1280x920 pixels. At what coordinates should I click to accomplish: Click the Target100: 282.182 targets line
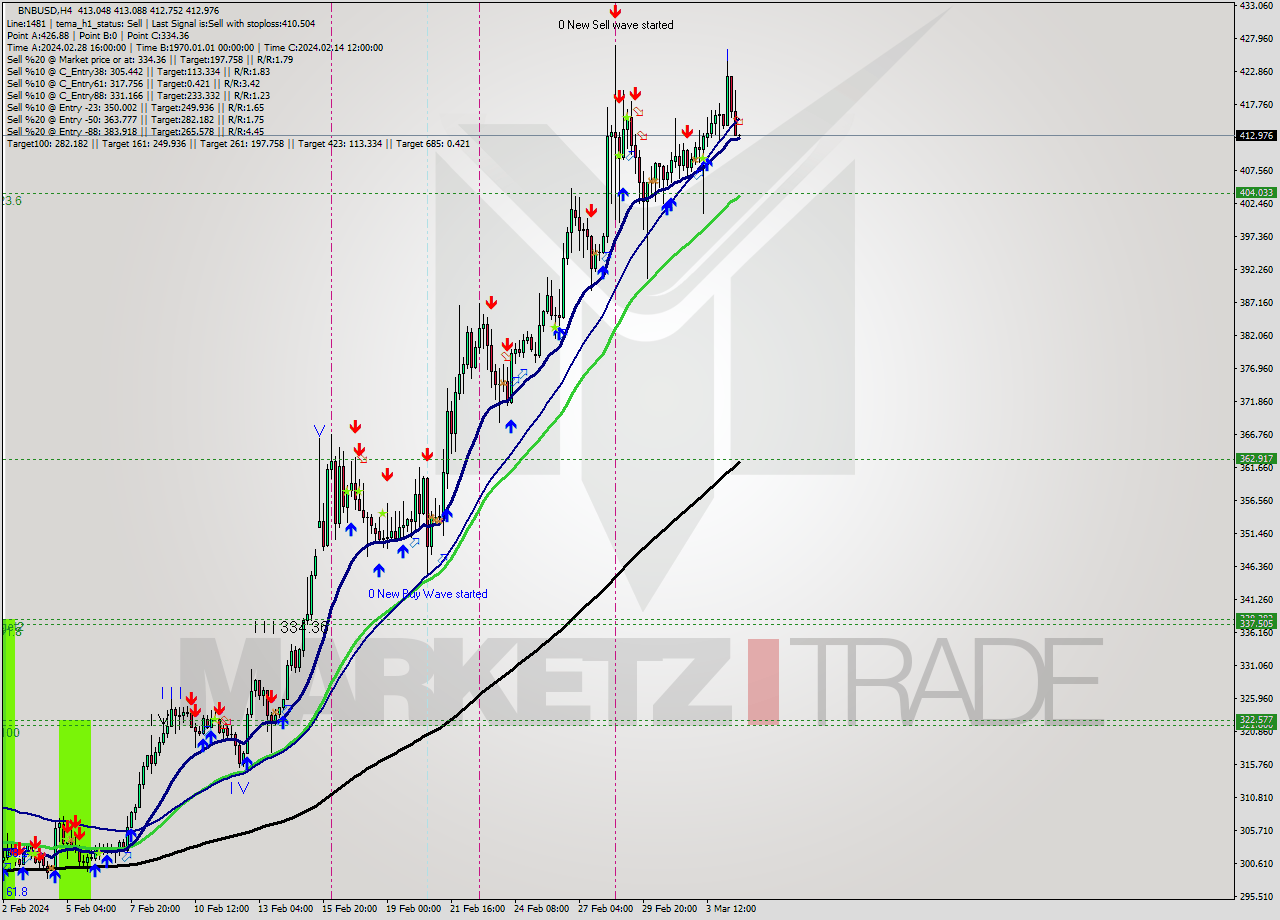238,143
